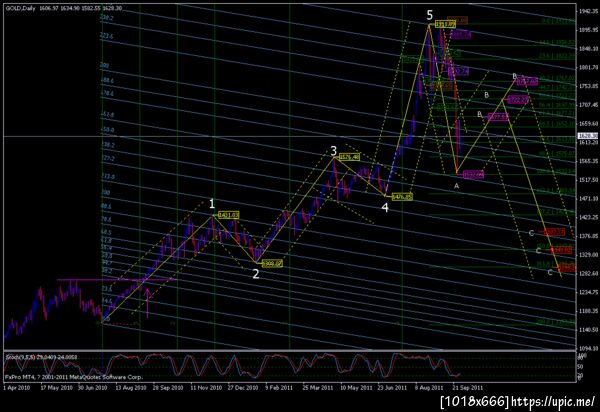Click the yellow price tag beside wave 3
Screen dimensions: 600x412
(349, 157)
